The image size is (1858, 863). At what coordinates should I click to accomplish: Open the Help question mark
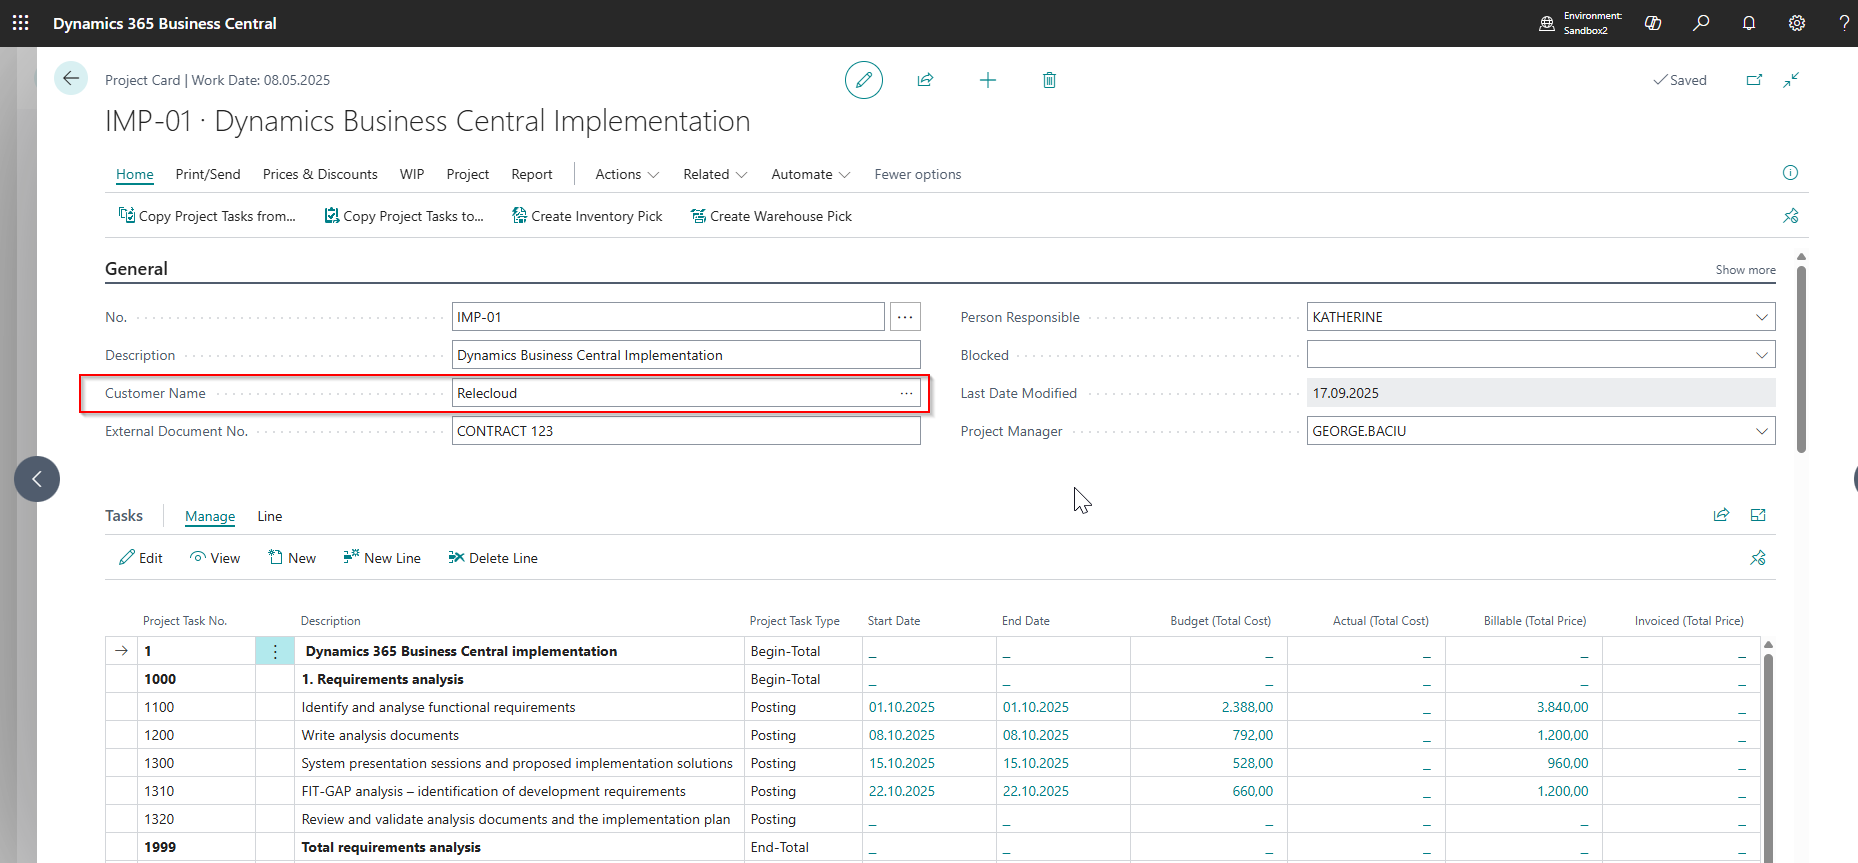coord(1844,23)
